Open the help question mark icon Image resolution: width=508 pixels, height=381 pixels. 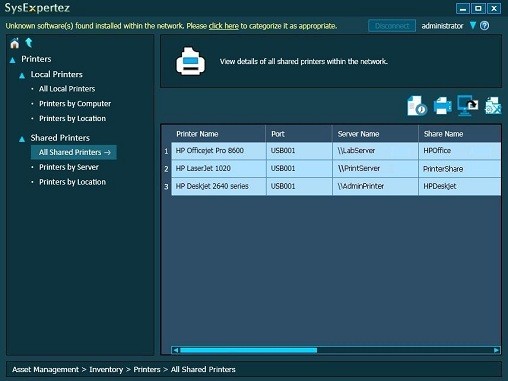point(485,26)
